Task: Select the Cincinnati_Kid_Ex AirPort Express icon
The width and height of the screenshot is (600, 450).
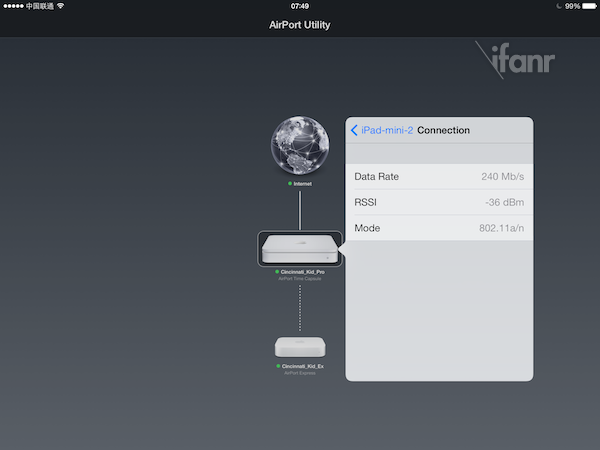Action: coord(299,347)
